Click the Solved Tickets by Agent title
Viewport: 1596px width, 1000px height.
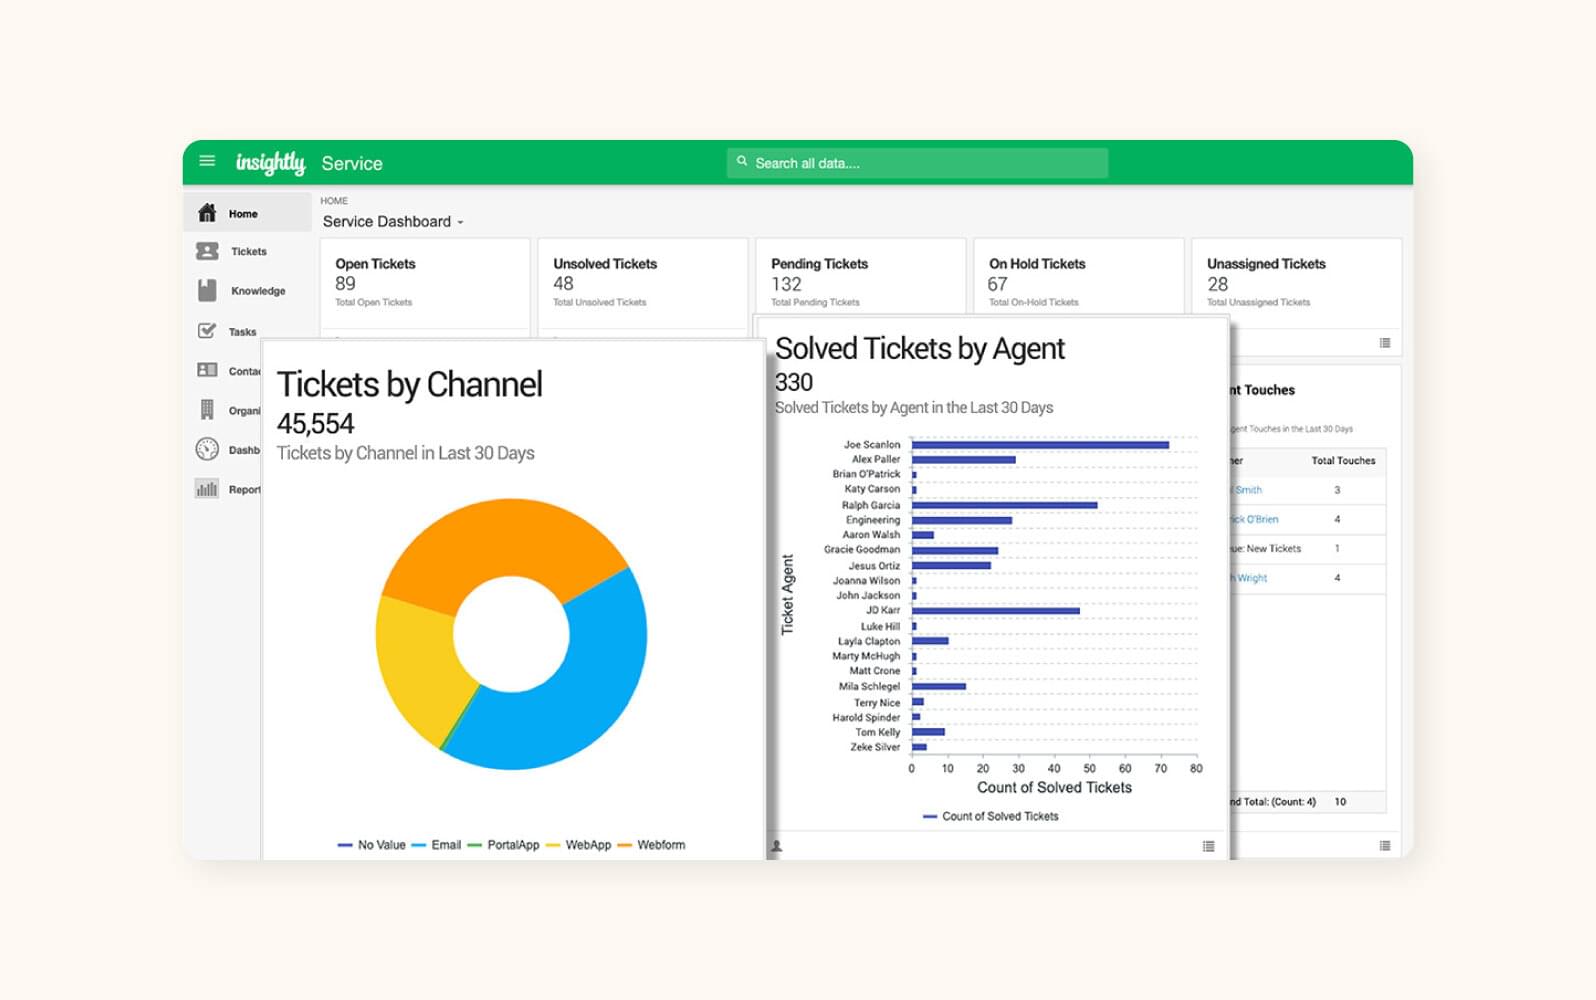(x=920, y=349)
